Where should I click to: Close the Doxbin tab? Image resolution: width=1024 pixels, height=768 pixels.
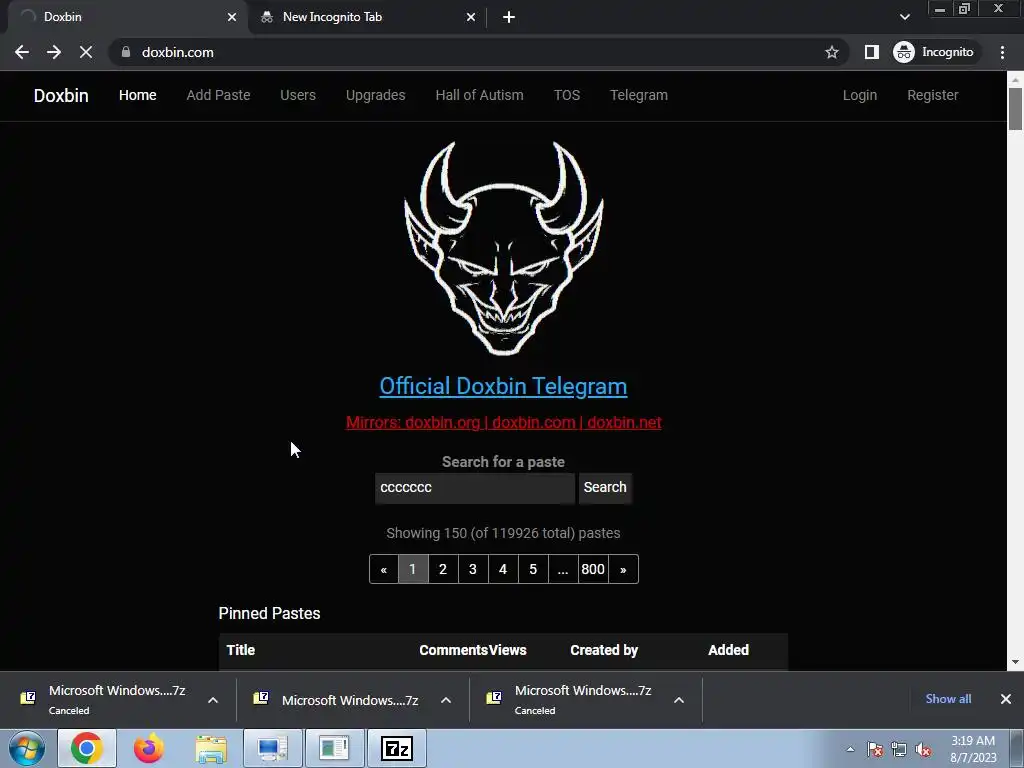232,17
